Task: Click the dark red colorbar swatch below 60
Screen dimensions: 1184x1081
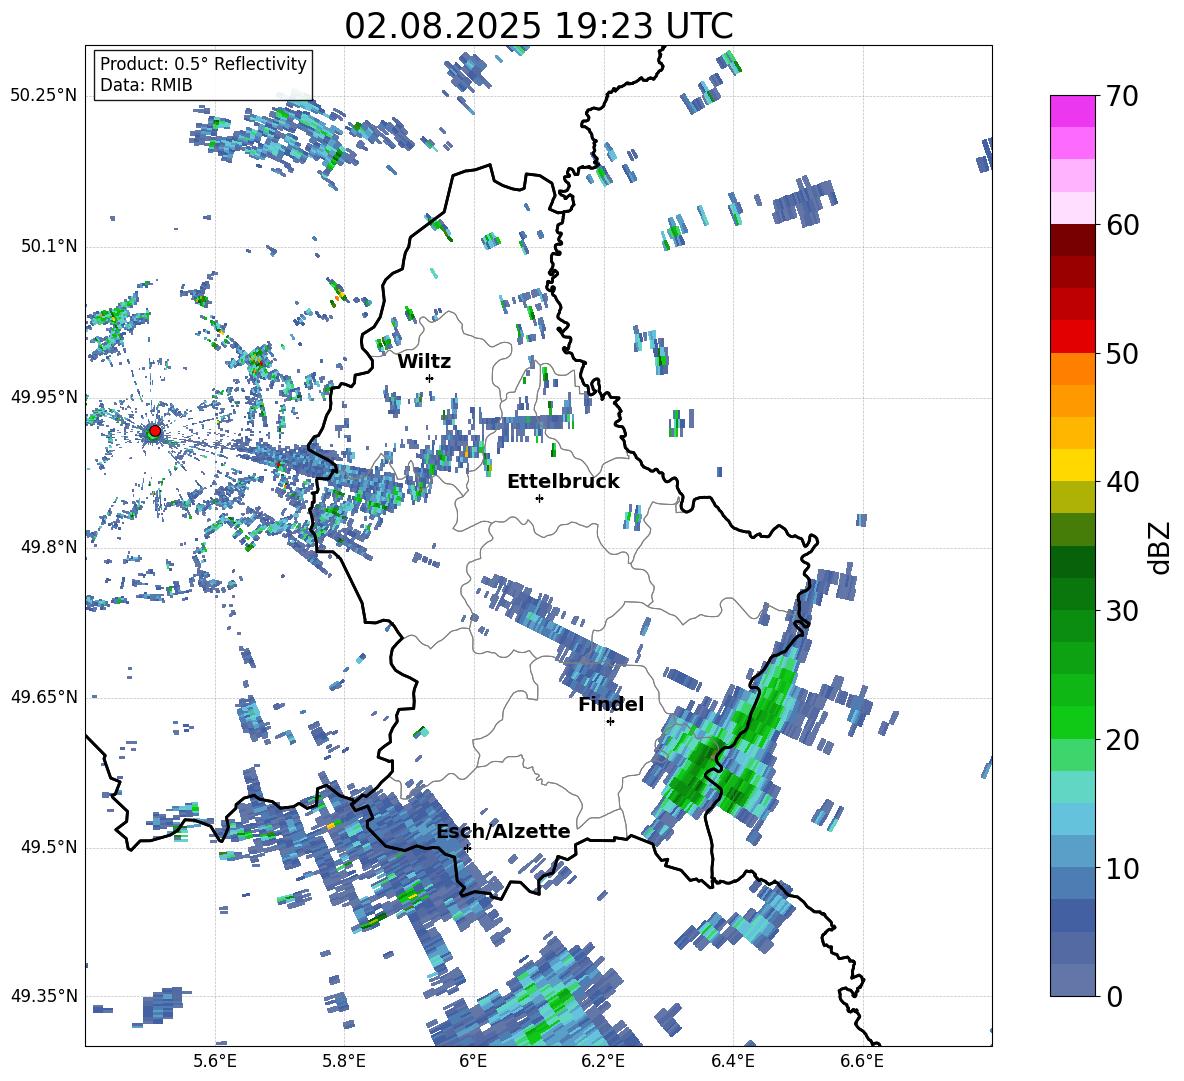Action: tap(1073, 240)
